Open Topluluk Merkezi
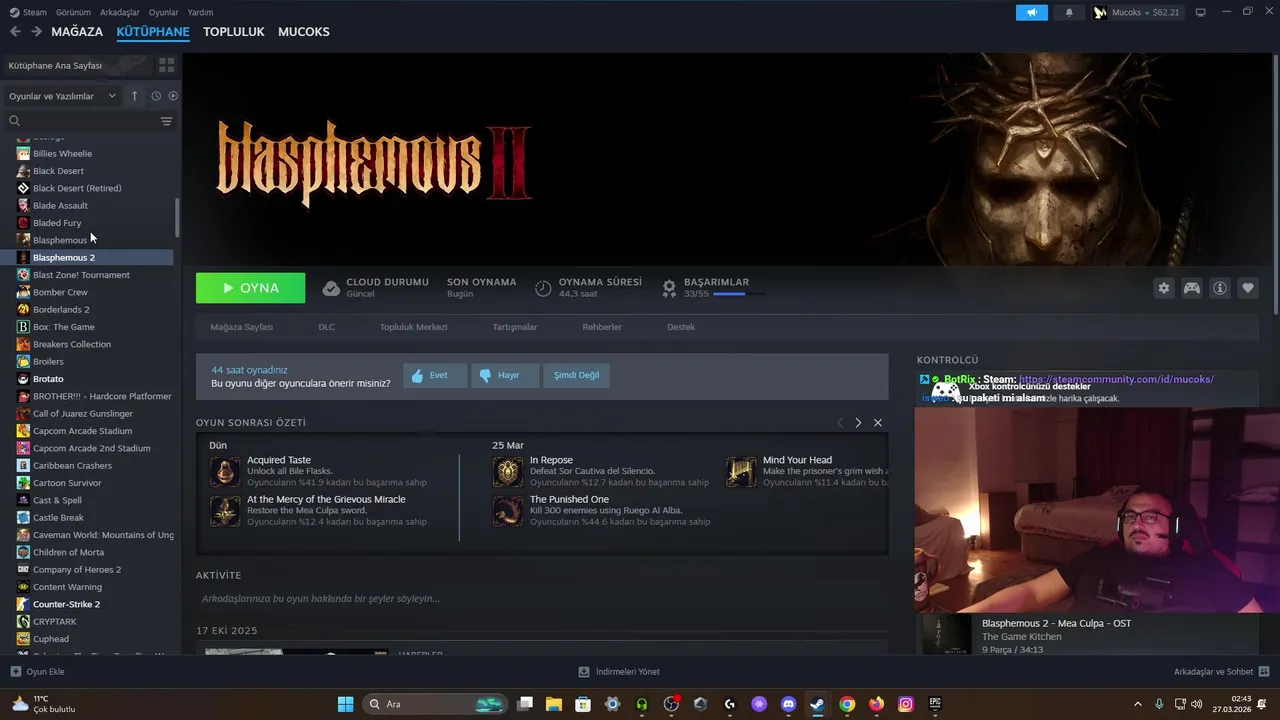 (x=413, y=327)
